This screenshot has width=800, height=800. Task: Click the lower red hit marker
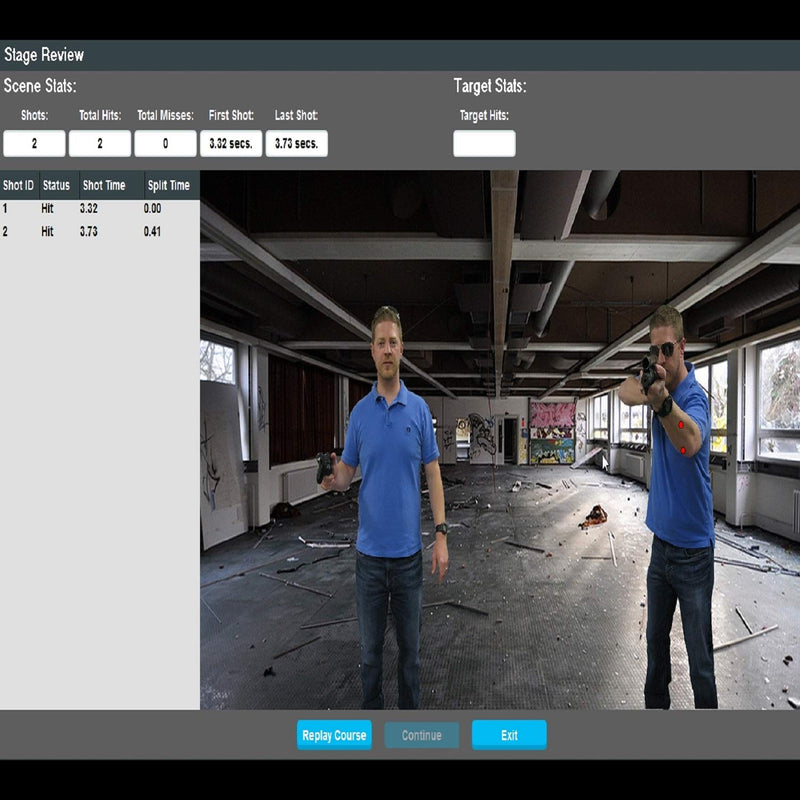684,451
